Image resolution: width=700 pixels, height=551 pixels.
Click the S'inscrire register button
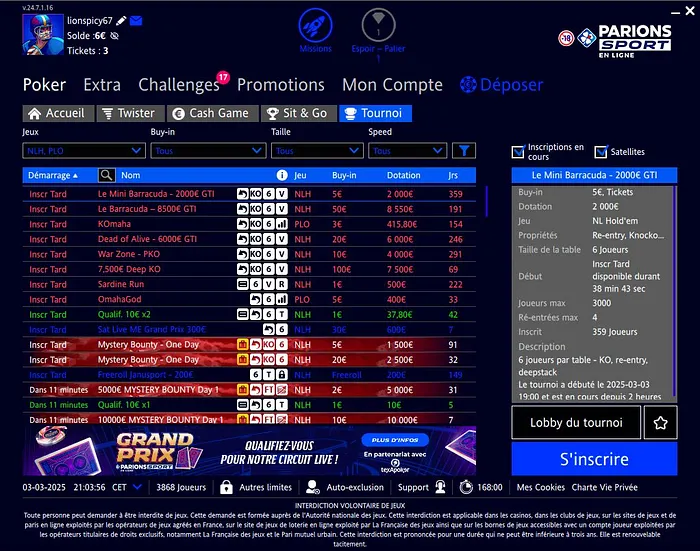coord(594,459)
